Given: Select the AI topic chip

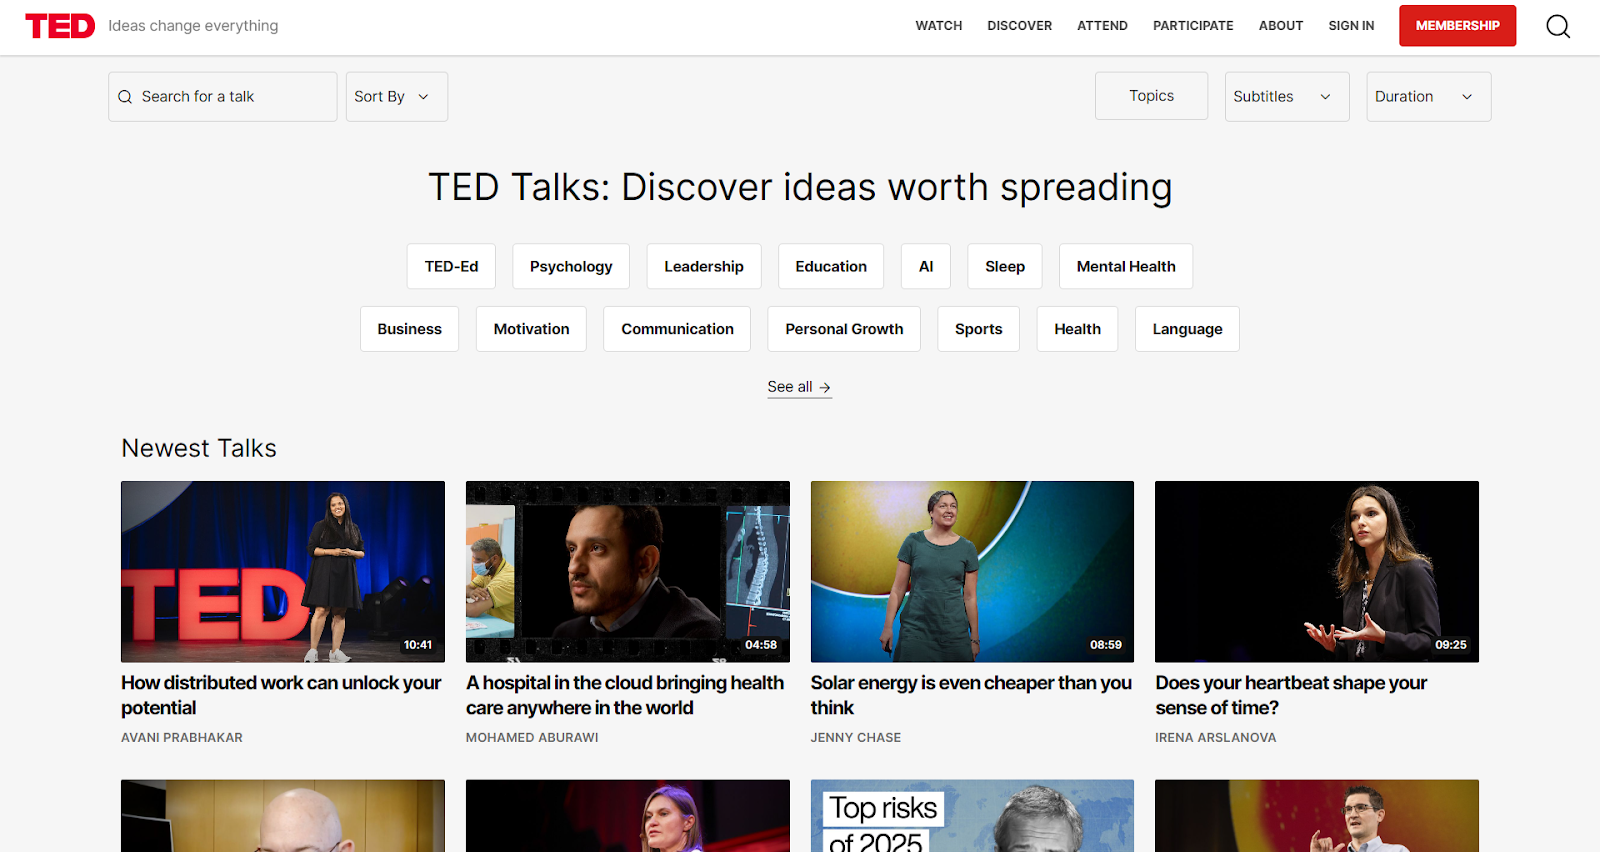Looking at the screenshot, I should click(926, 267).
